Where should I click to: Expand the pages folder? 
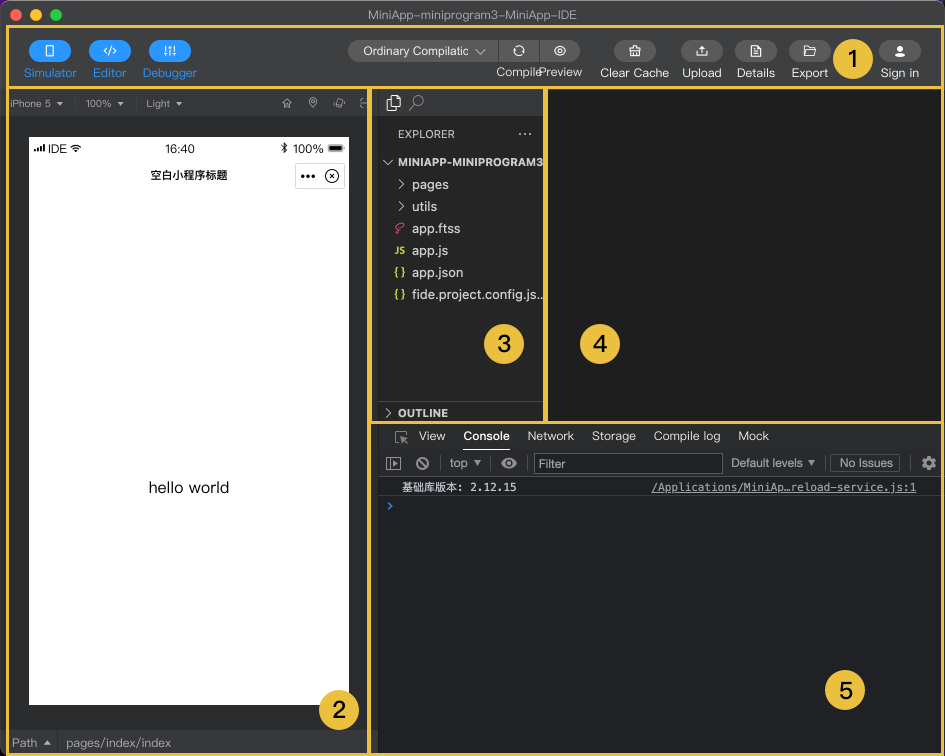tap(462, 184)
